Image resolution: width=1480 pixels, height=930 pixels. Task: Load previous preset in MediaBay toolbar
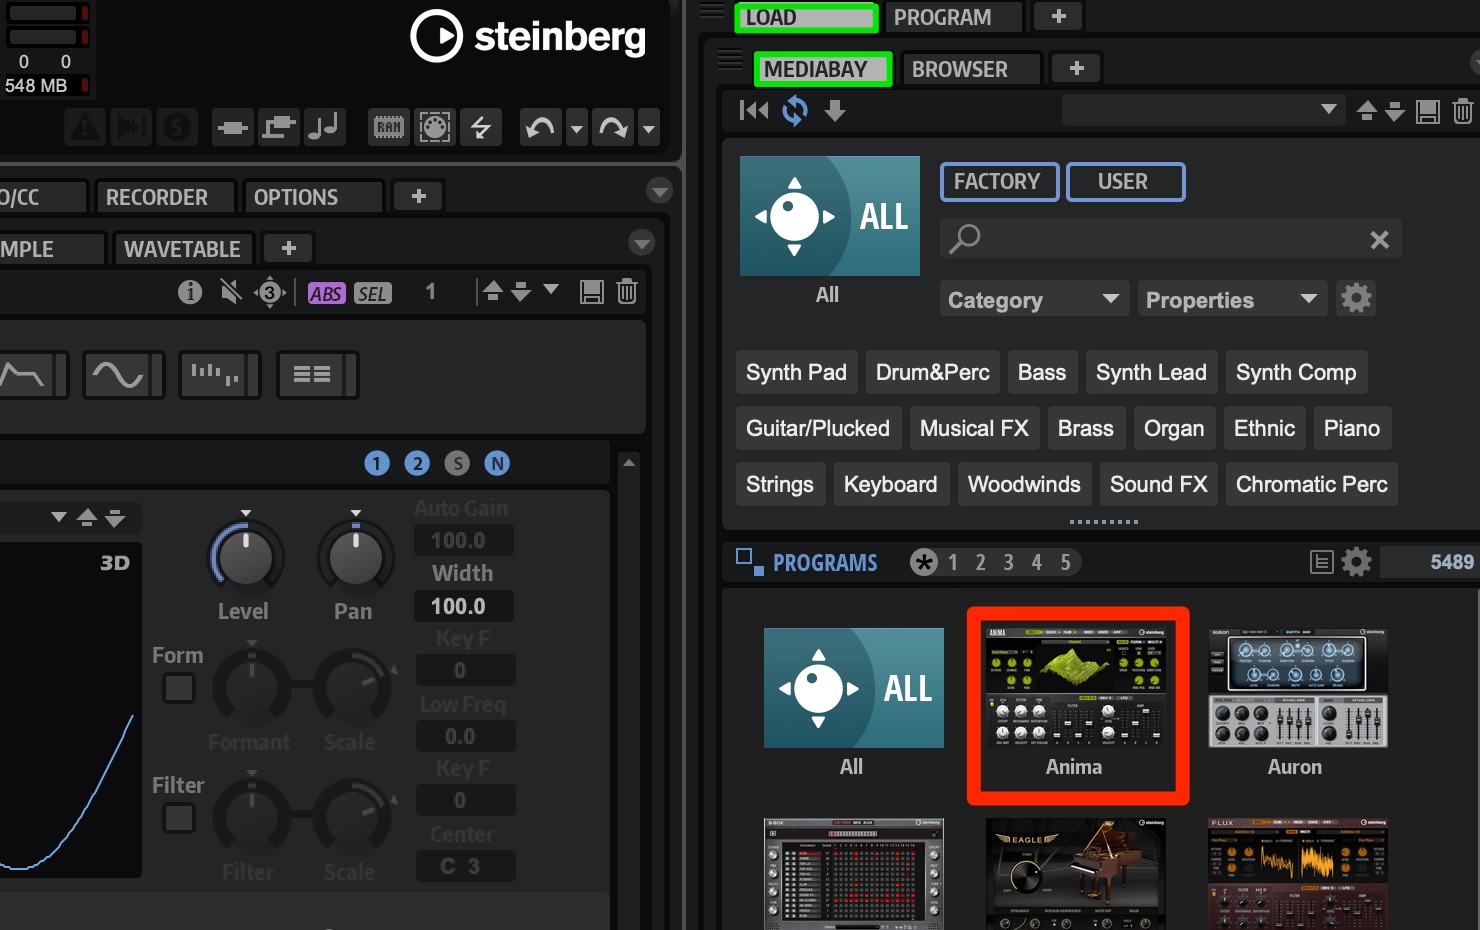(1367, 110)
